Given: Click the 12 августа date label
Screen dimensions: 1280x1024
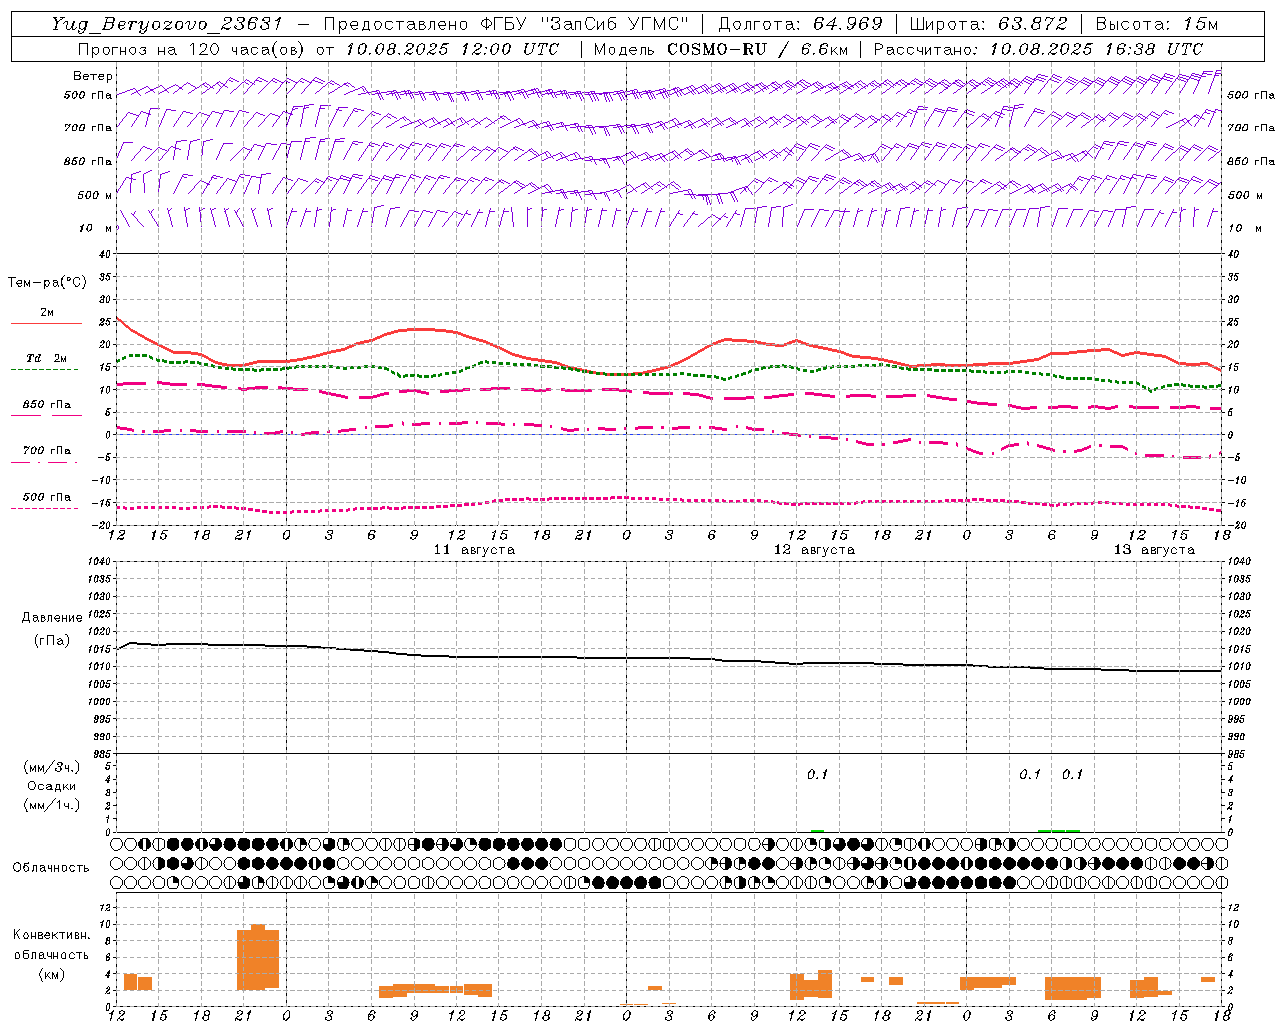Looking at the screenshot, I should pyautogui.click(x=814, y=550).
